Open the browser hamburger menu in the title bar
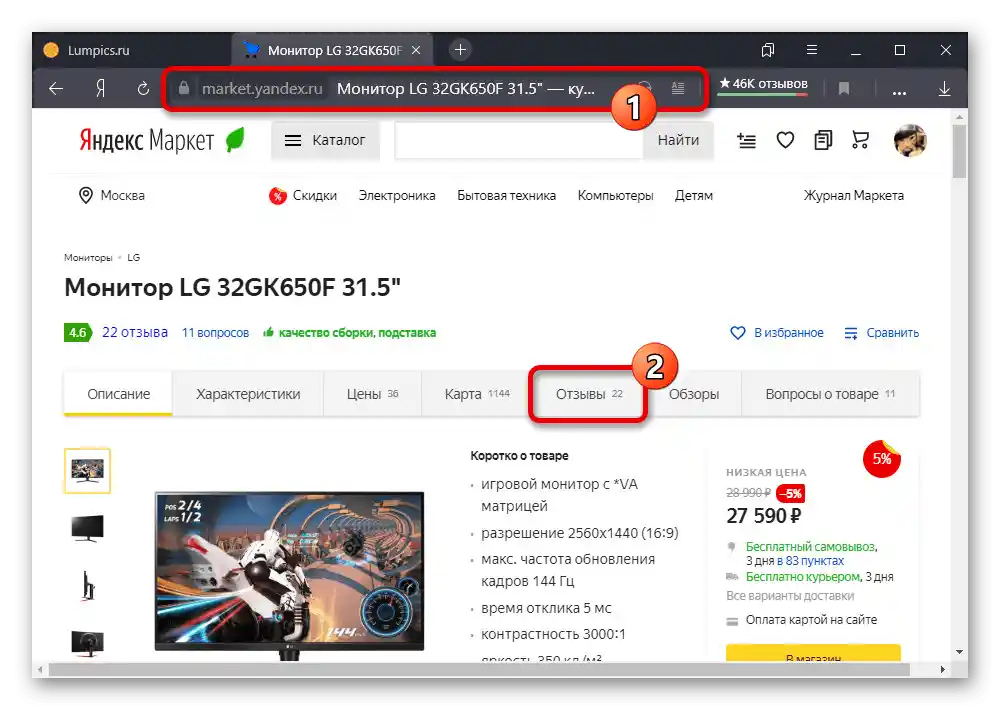The height and width of the screenshot is (710, 1000). [x=812, y=50]
